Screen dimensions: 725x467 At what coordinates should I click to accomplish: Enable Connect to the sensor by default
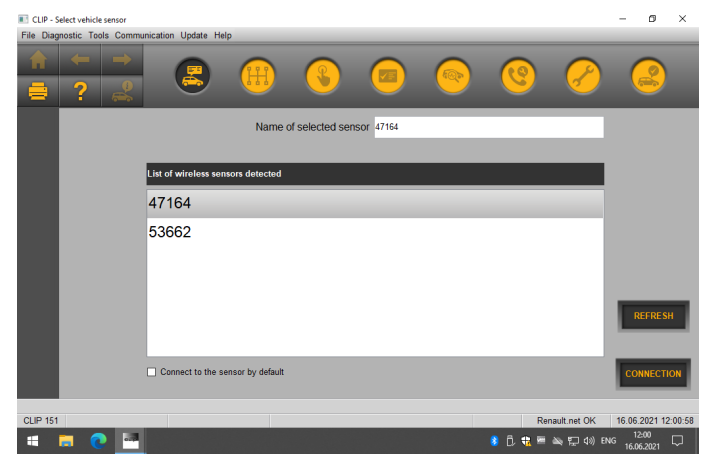point(151,372)
